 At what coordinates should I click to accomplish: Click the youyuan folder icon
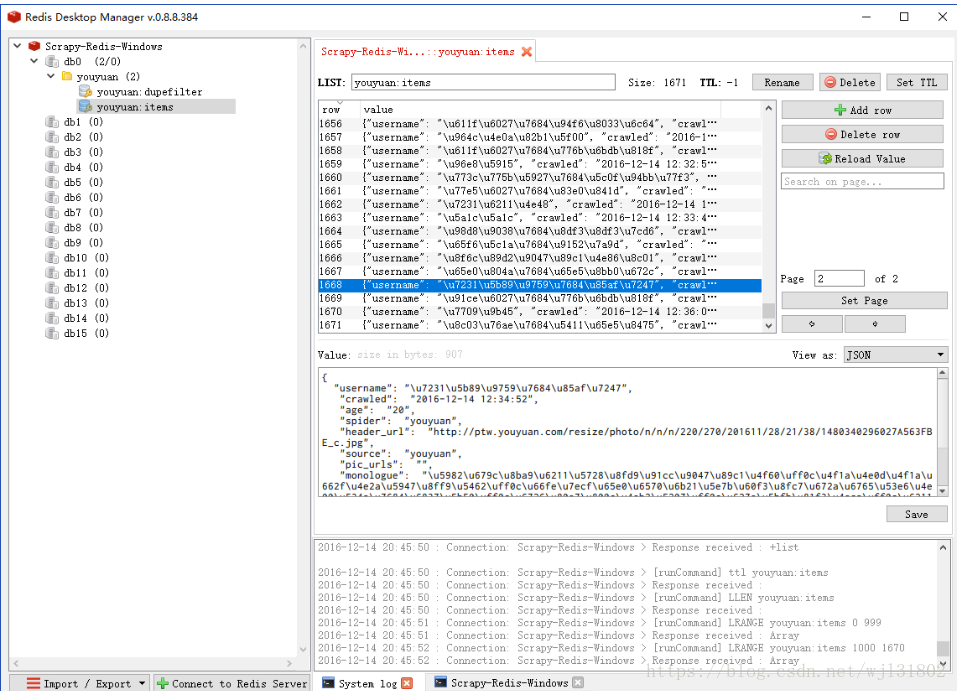tap(67, 76)
